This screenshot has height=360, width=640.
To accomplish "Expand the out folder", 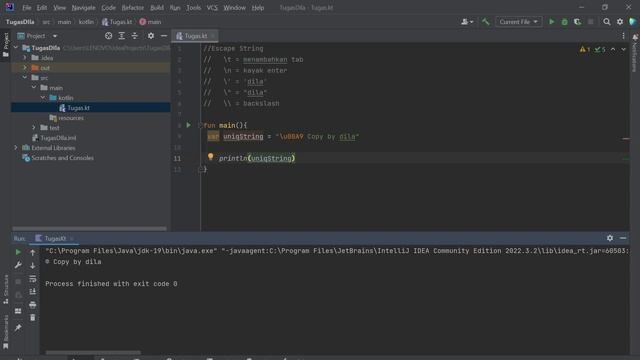I will coord(25,68).
